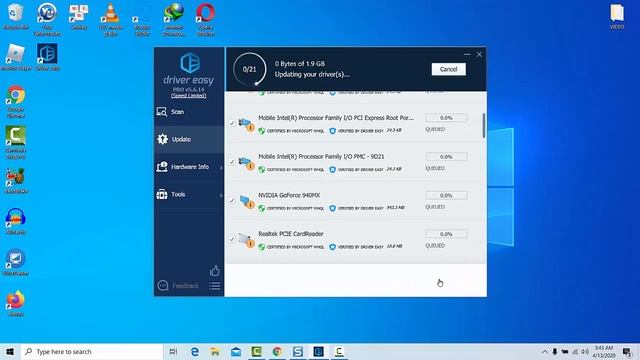Open the Mail app from the taskbar

point(236,351)
